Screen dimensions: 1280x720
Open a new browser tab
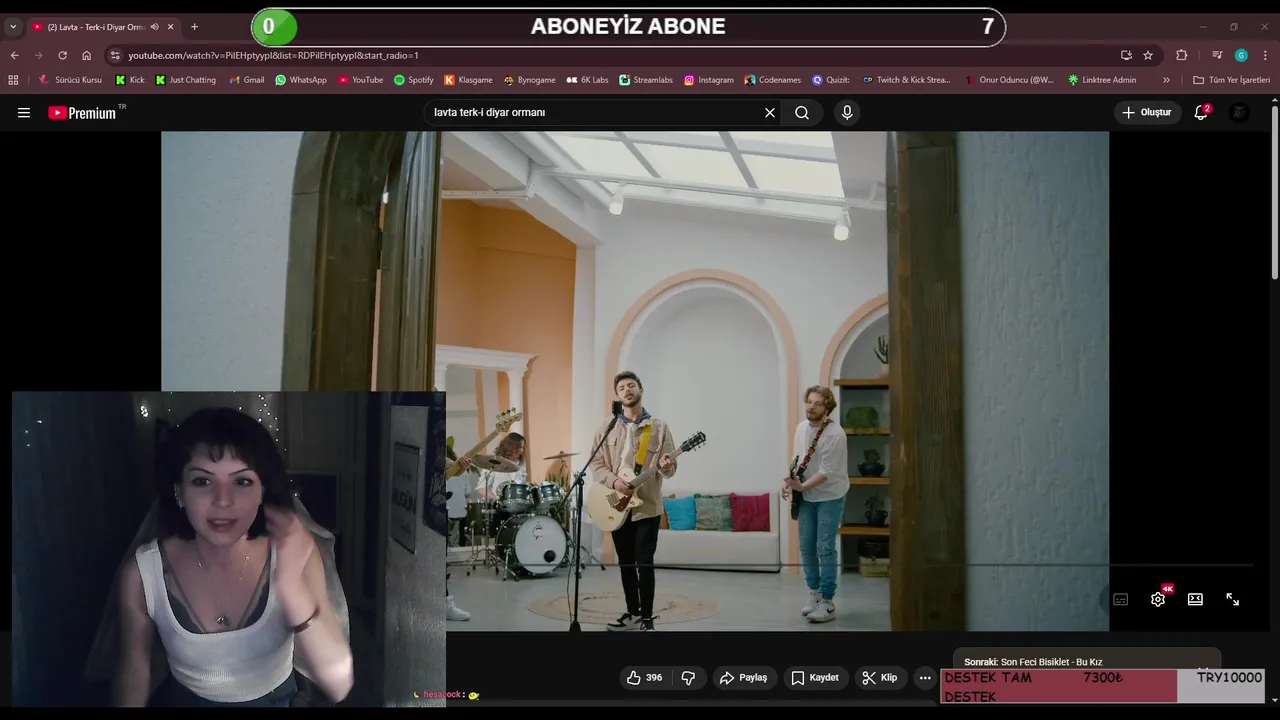(x=194, y=27)
